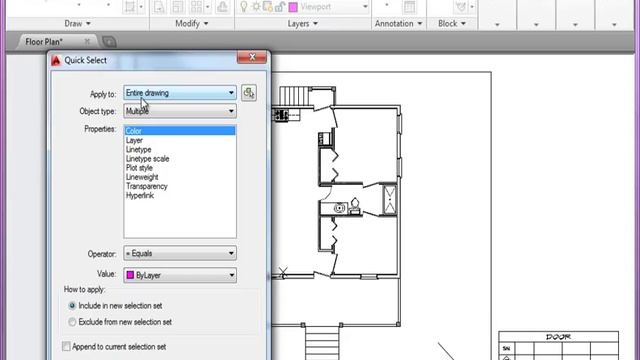Expand the Layers panel
Viewport: 640px width, 360px height.
(302, 24)
